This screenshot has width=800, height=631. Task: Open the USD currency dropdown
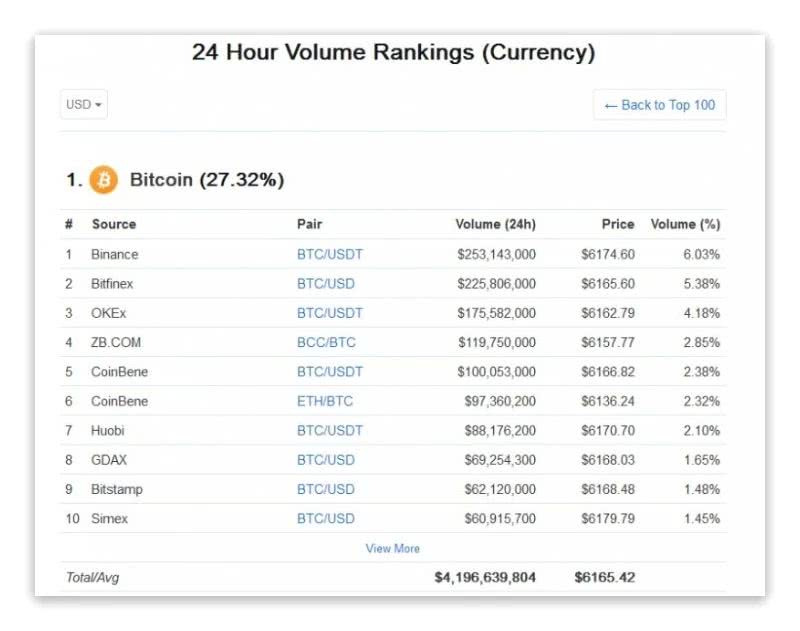(x=84, y=105)
